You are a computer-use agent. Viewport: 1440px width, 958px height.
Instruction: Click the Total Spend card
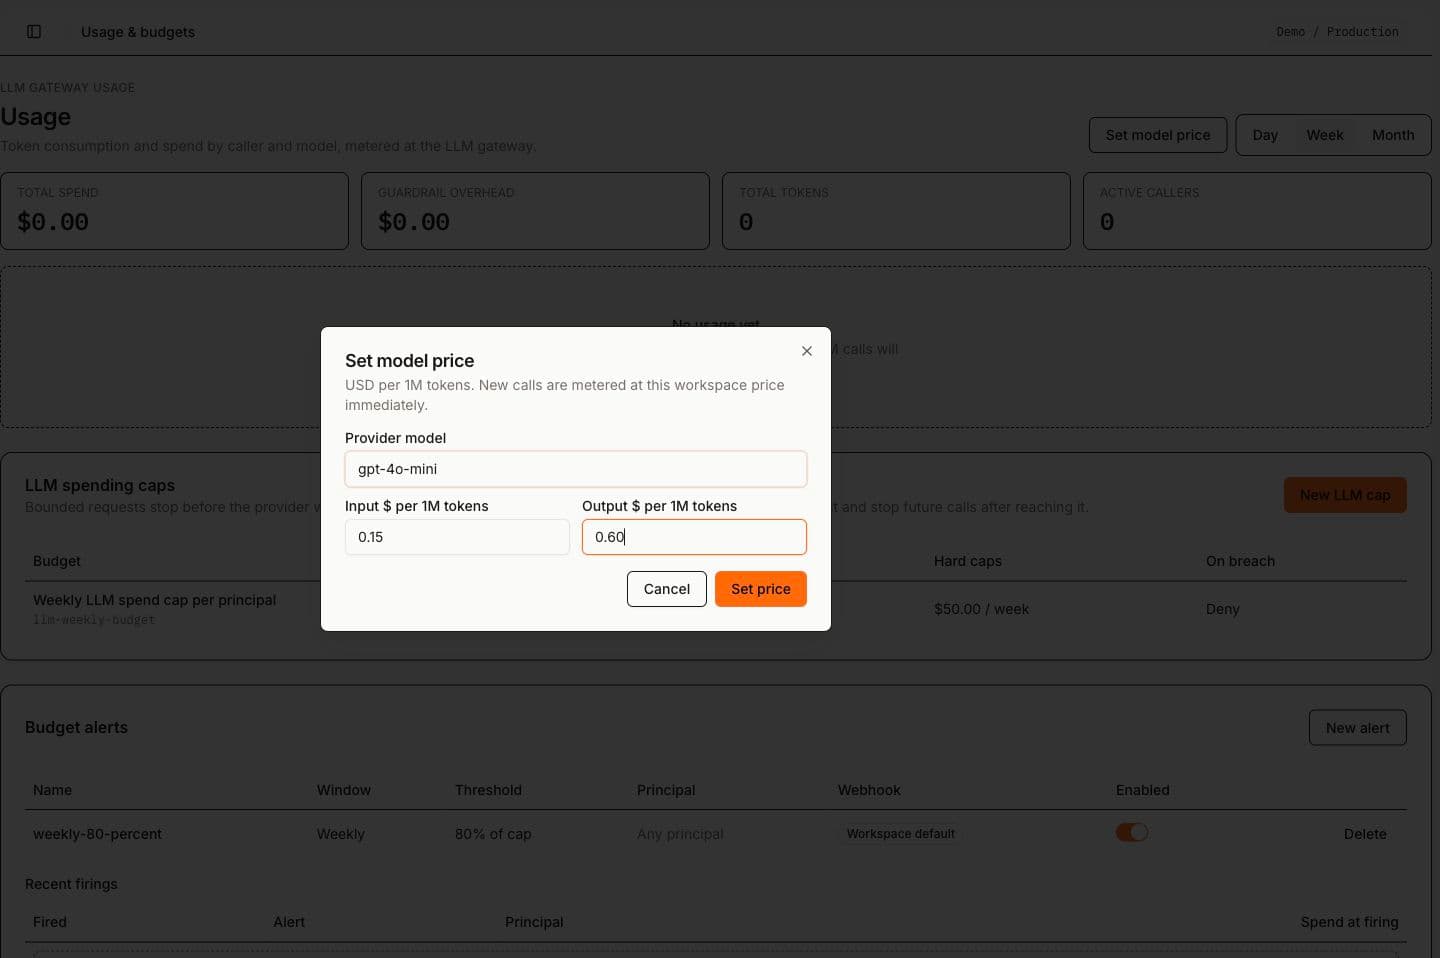[174, 211]
